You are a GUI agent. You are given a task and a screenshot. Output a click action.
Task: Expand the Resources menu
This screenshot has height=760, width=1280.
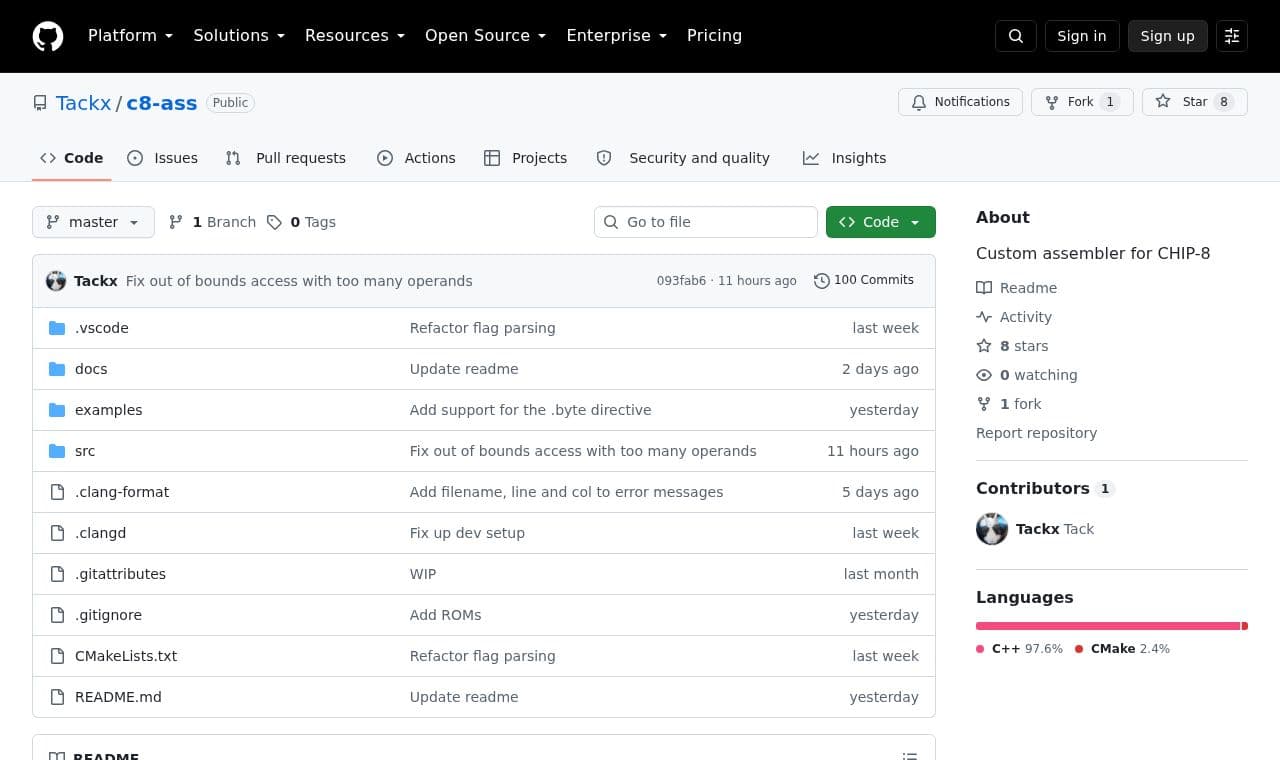355,36
